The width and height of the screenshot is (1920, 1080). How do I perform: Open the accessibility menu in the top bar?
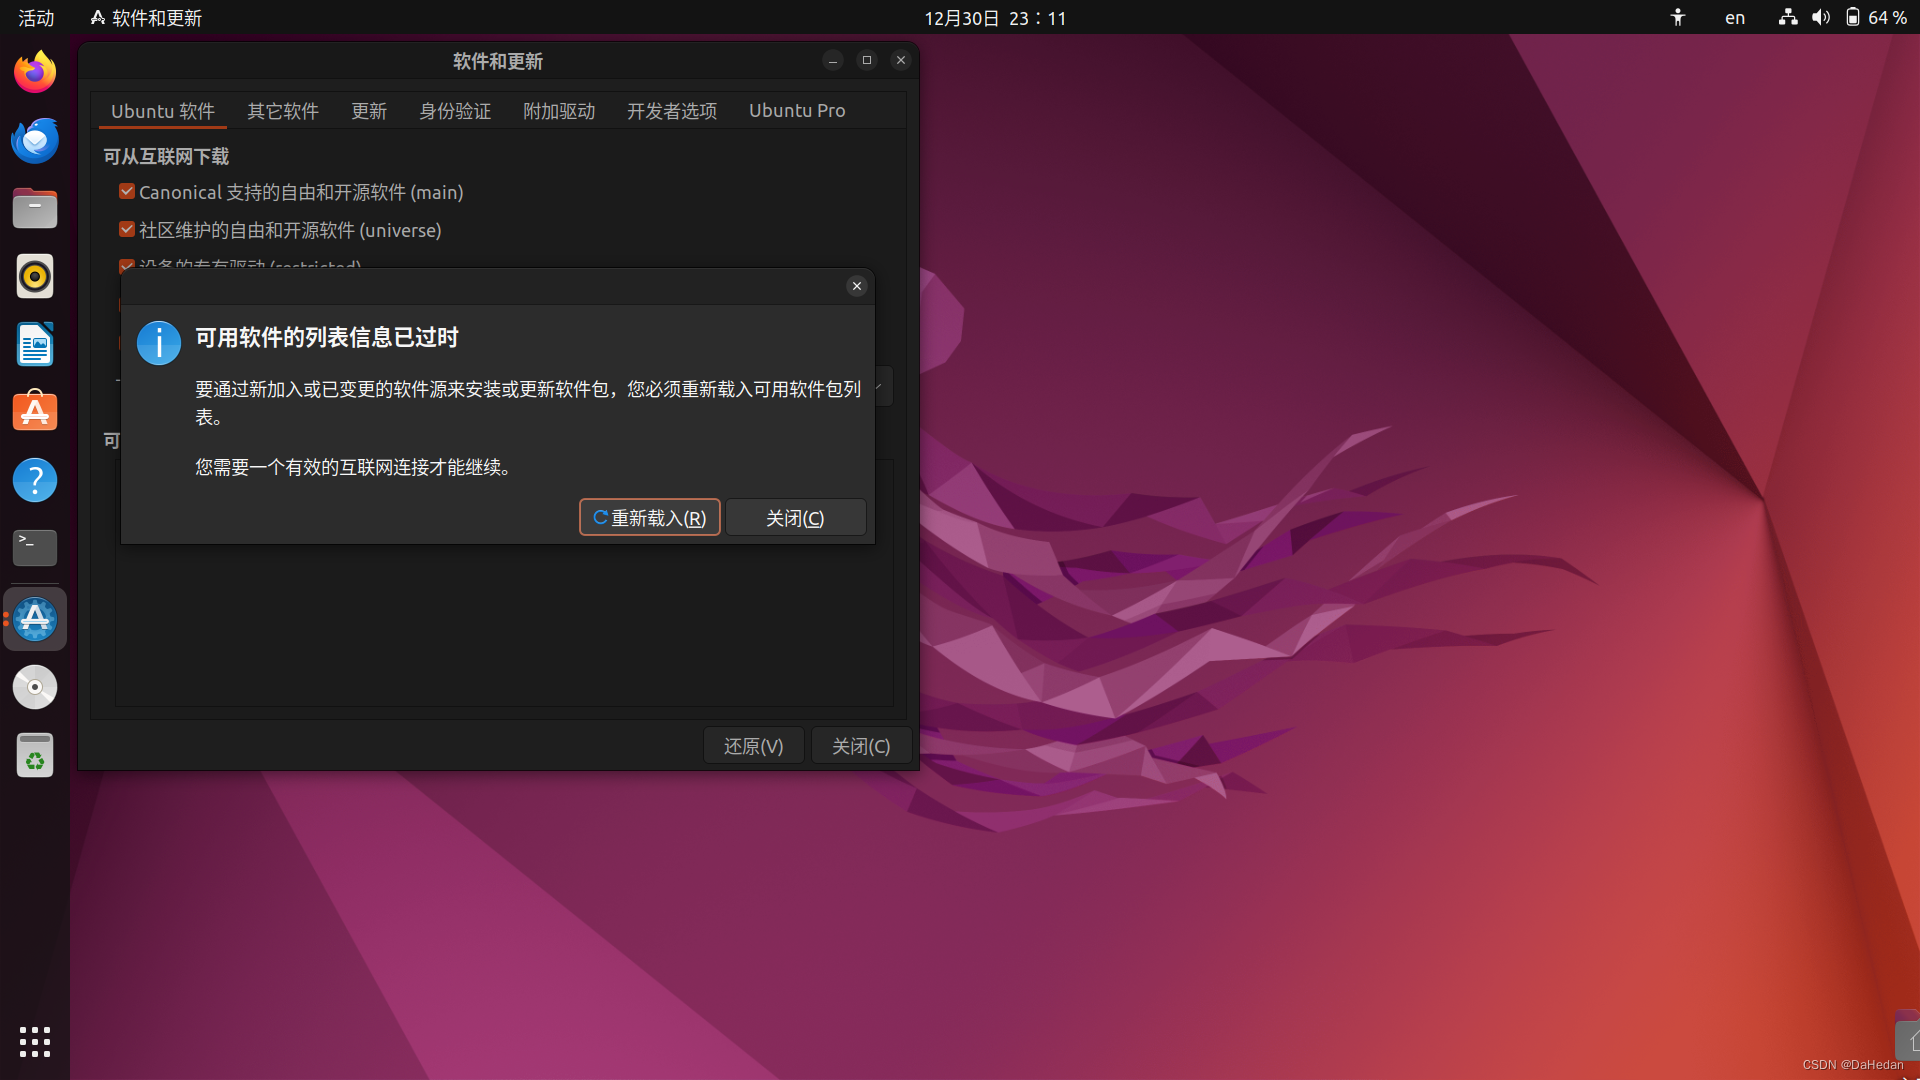click(1678, 17)
